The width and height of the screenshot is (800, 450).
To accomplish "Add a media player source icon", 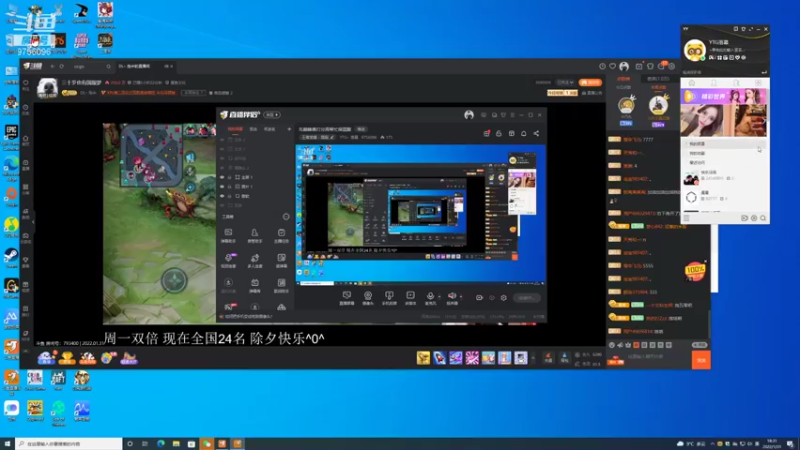I will pos(410,296).
